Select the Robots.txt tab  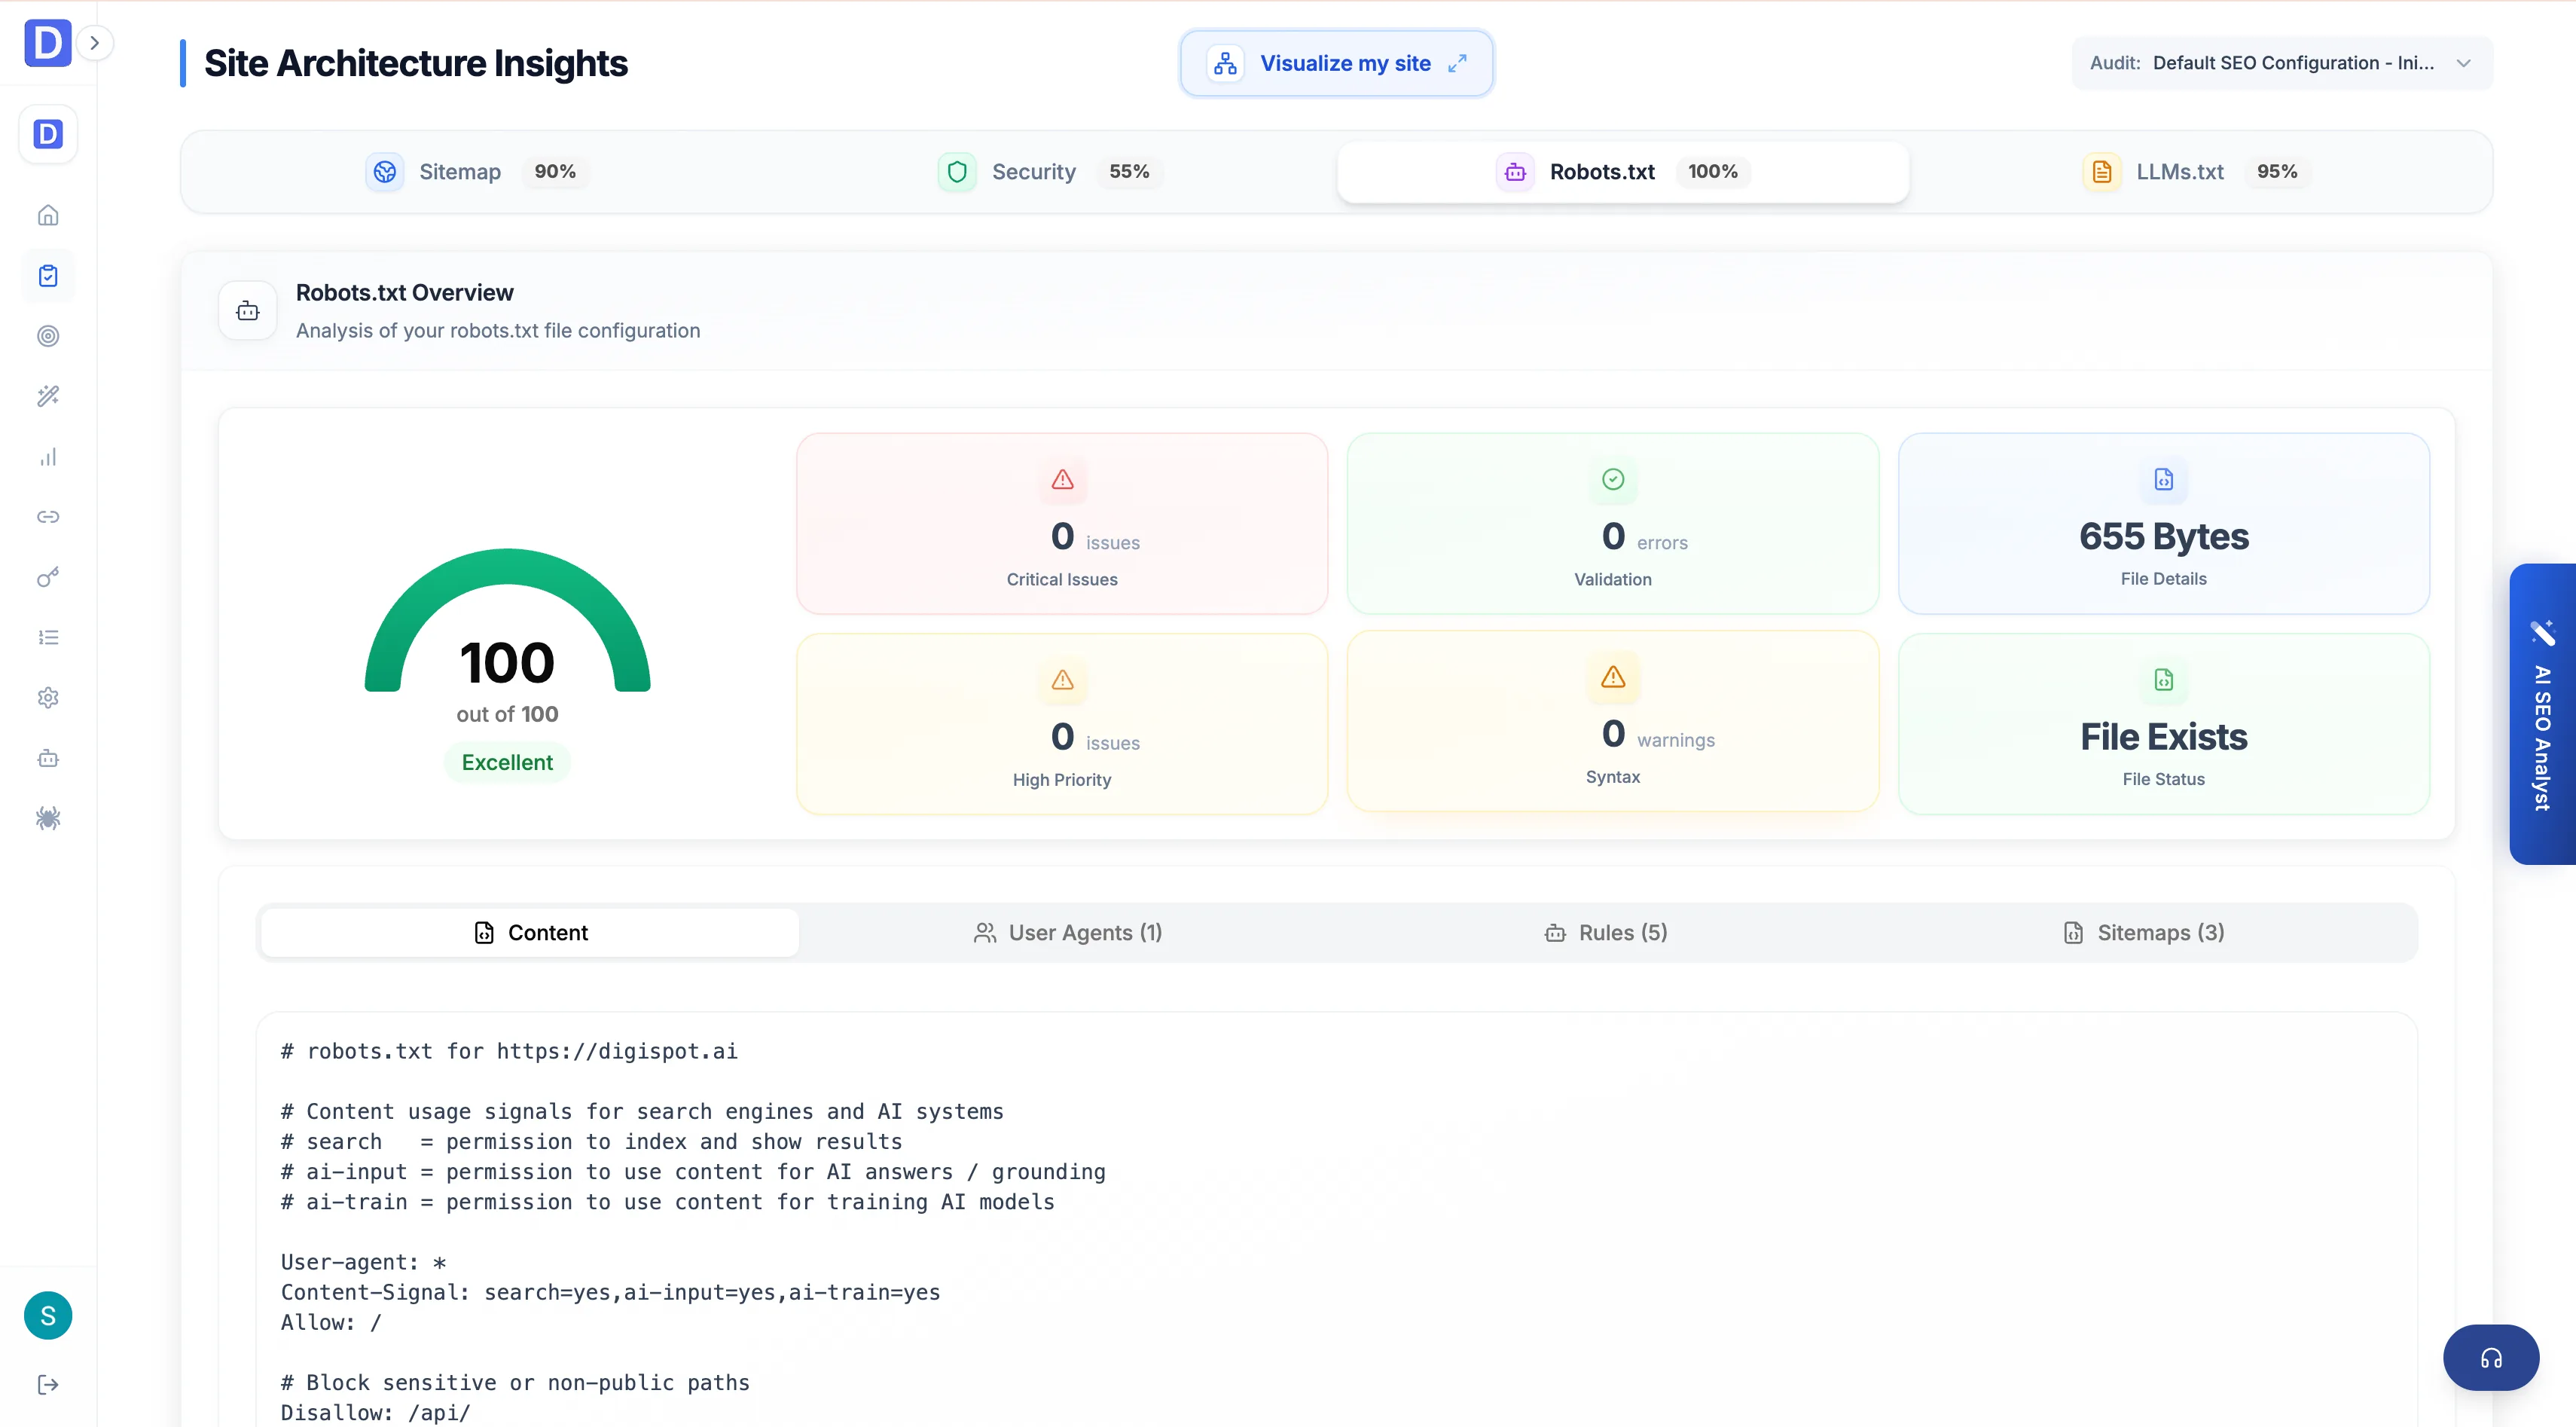pyautogui.click(x=1622, y=172)
